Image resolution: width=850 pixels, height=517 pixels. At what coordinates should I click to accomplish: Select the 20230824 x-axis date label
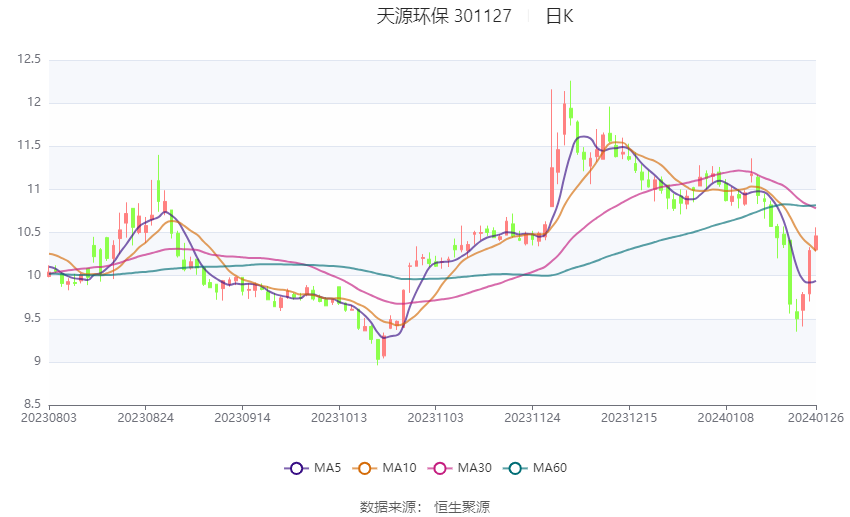click(145, 418)
